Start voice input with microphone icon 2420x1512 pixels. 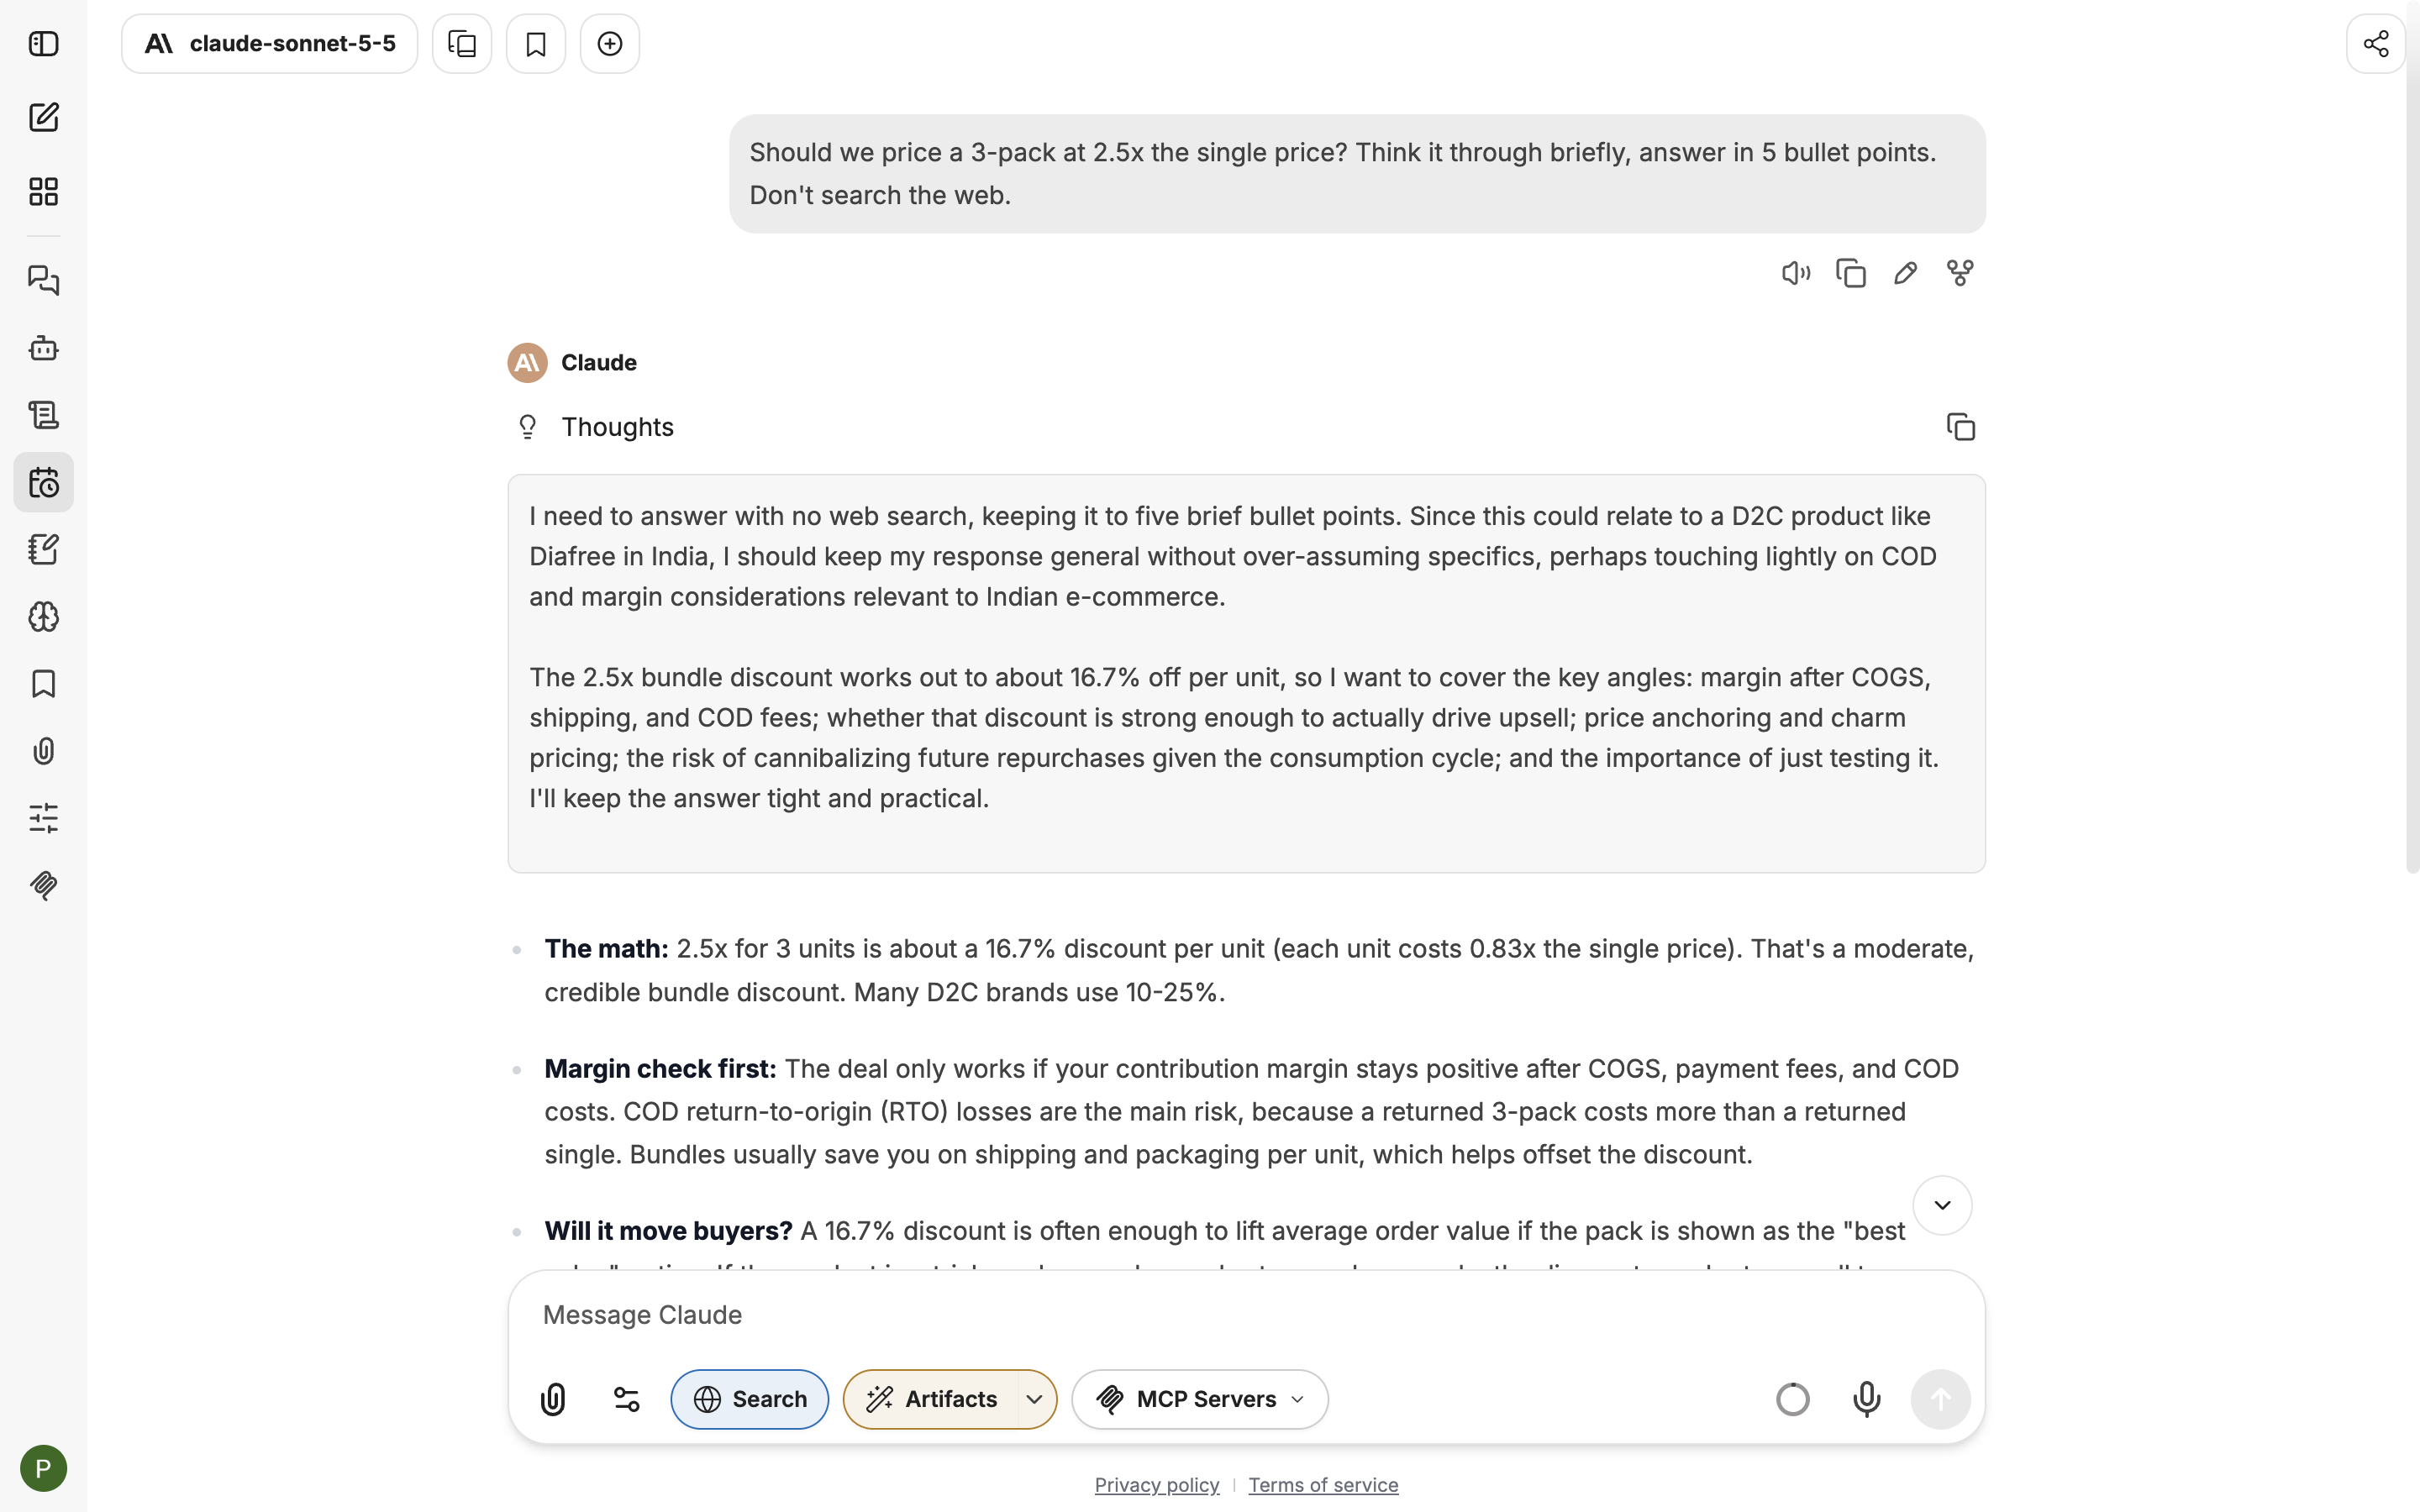pos(1866,1399)
